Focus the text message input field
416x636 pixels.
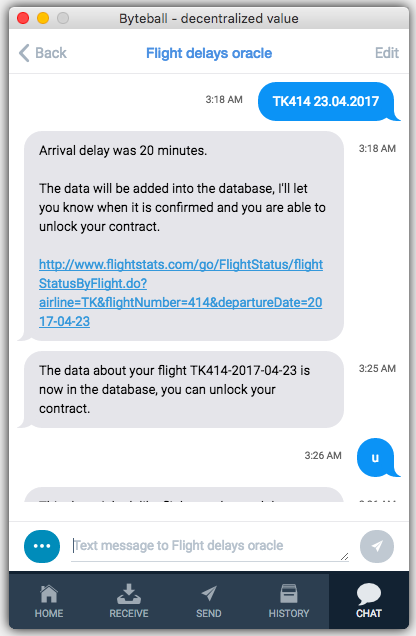click(x=210, y=546)
